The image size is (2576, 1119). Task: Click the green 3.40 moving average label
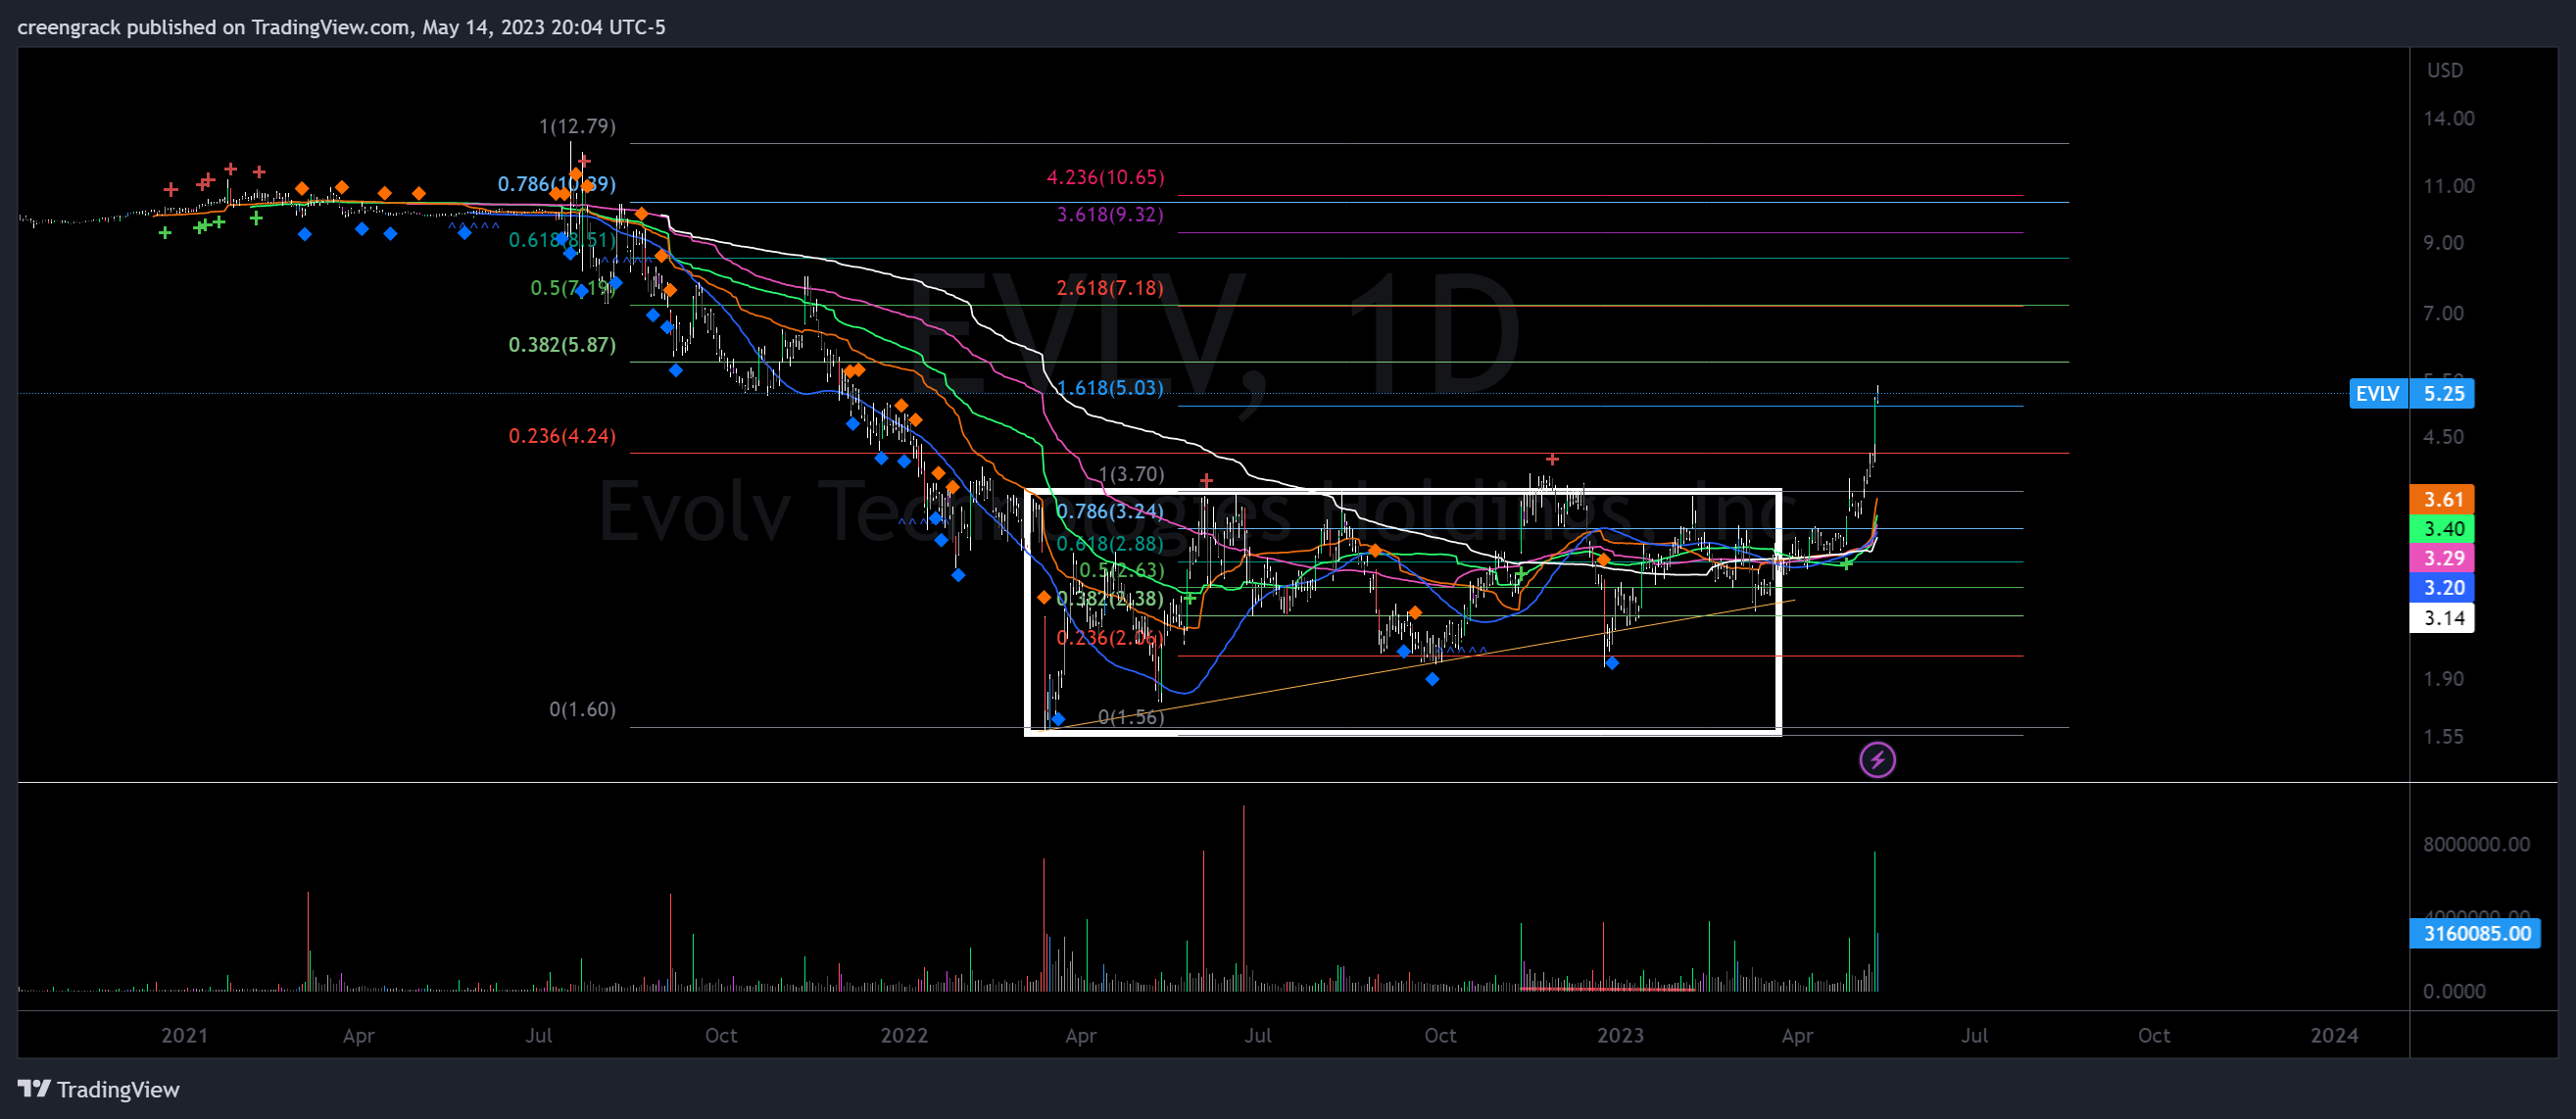[x=2442, y=528]
